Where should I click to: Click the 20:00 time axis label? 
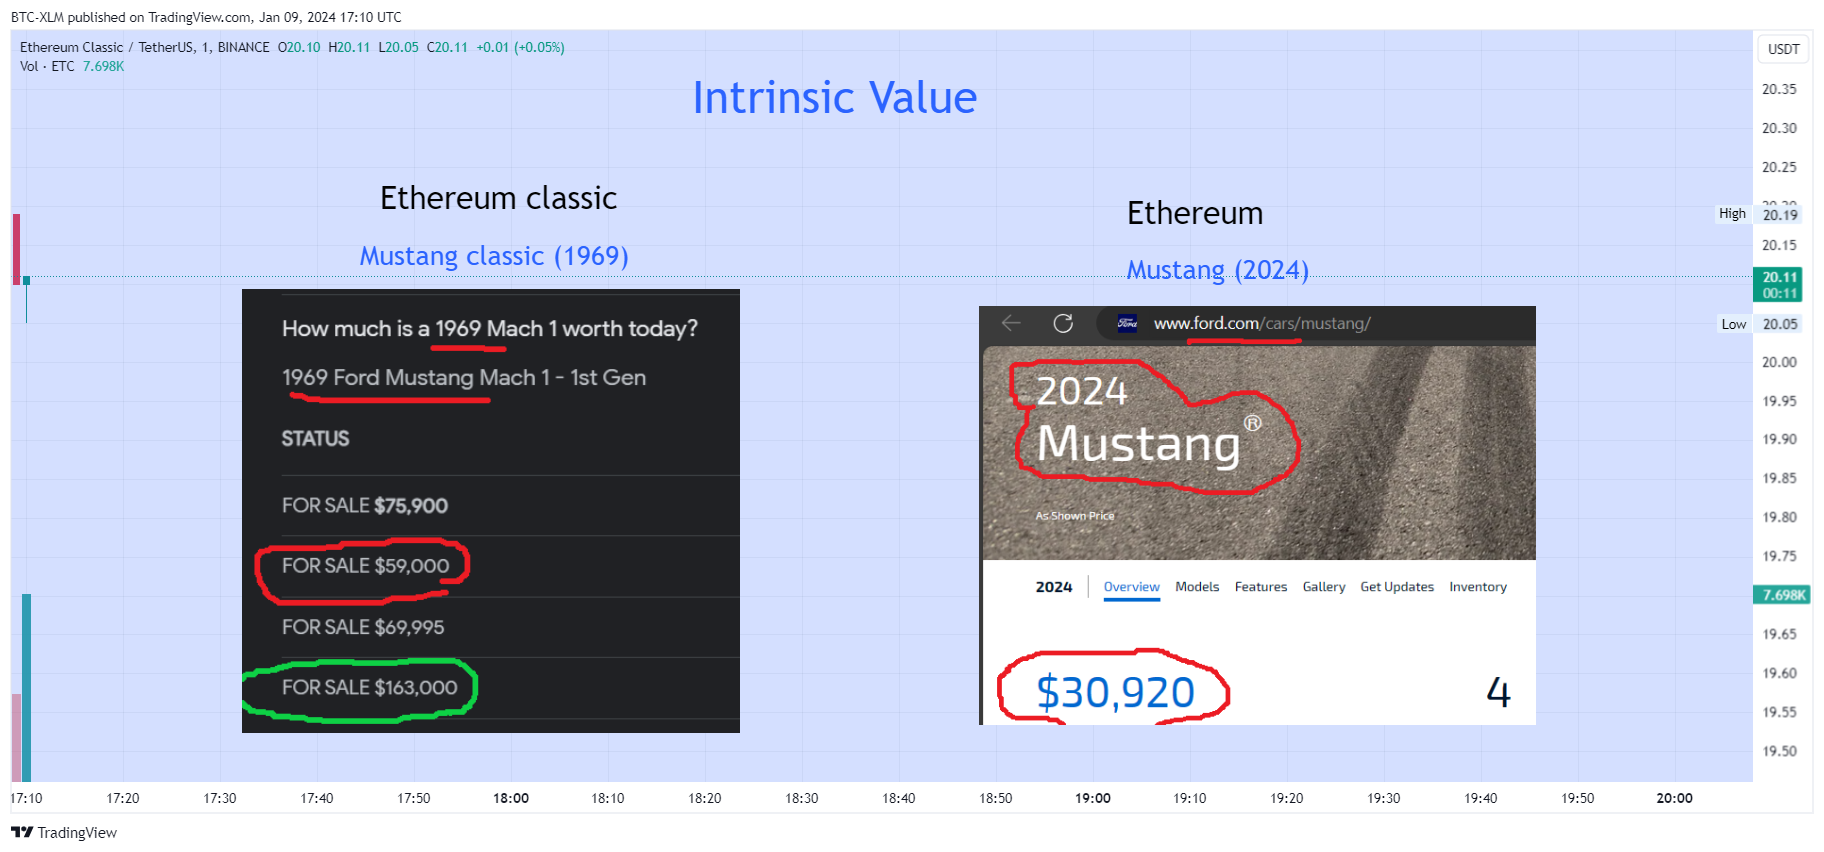[1675, 798]
